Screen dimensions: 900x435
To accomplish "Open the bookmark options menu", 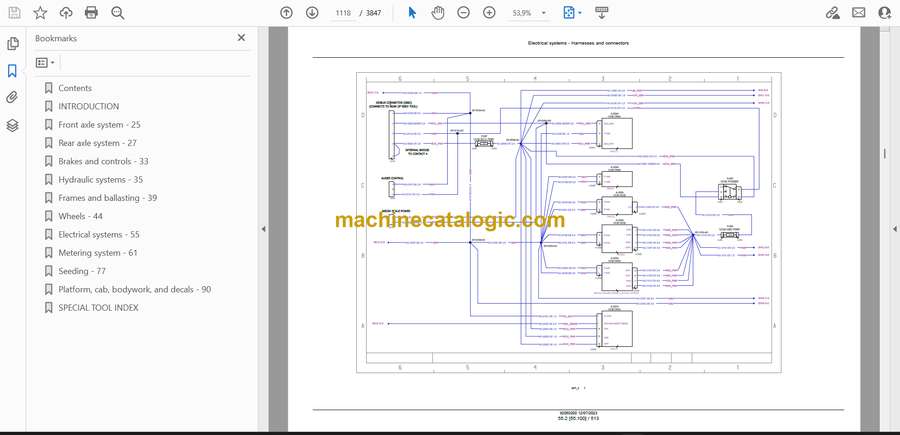I will tap(45, 63).
